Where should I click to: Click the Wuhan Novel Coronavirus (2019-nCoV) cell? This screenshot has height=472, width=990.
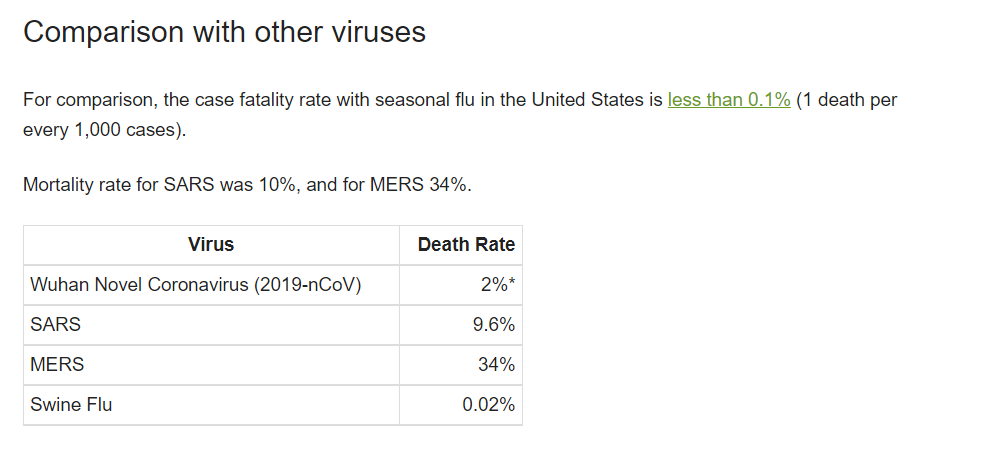212,285
